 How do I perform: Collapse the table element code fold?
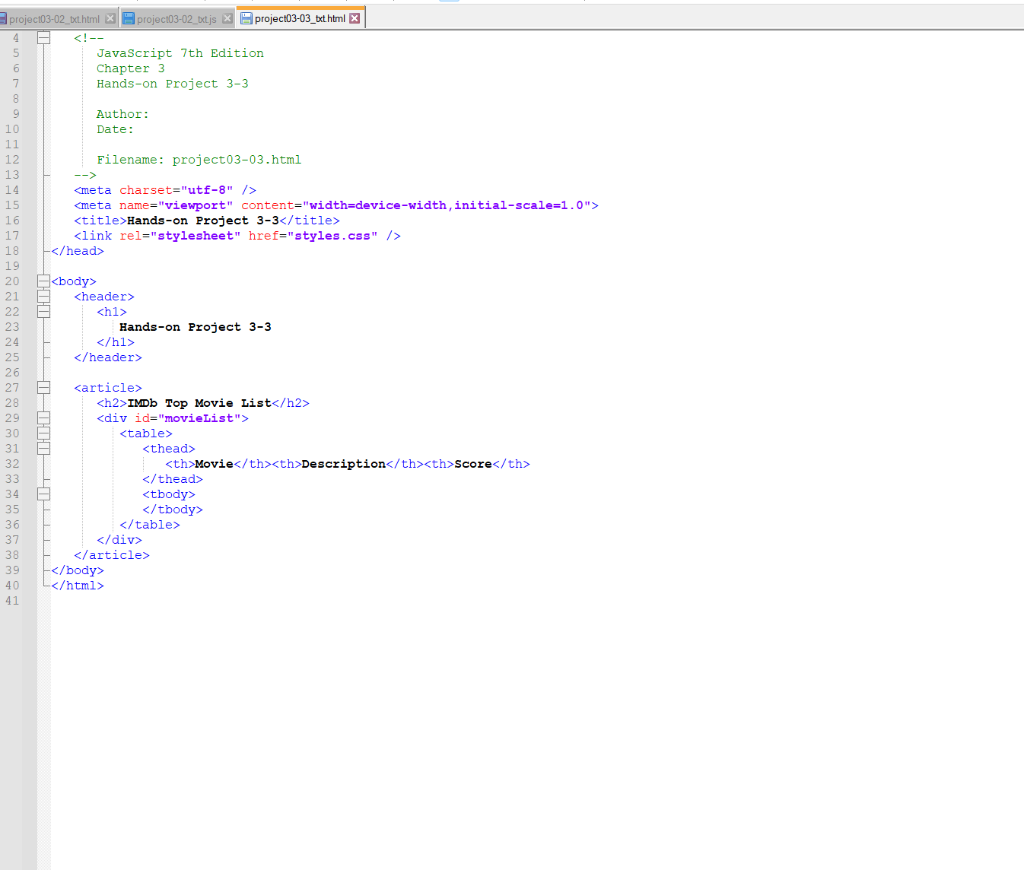[42, 433]
